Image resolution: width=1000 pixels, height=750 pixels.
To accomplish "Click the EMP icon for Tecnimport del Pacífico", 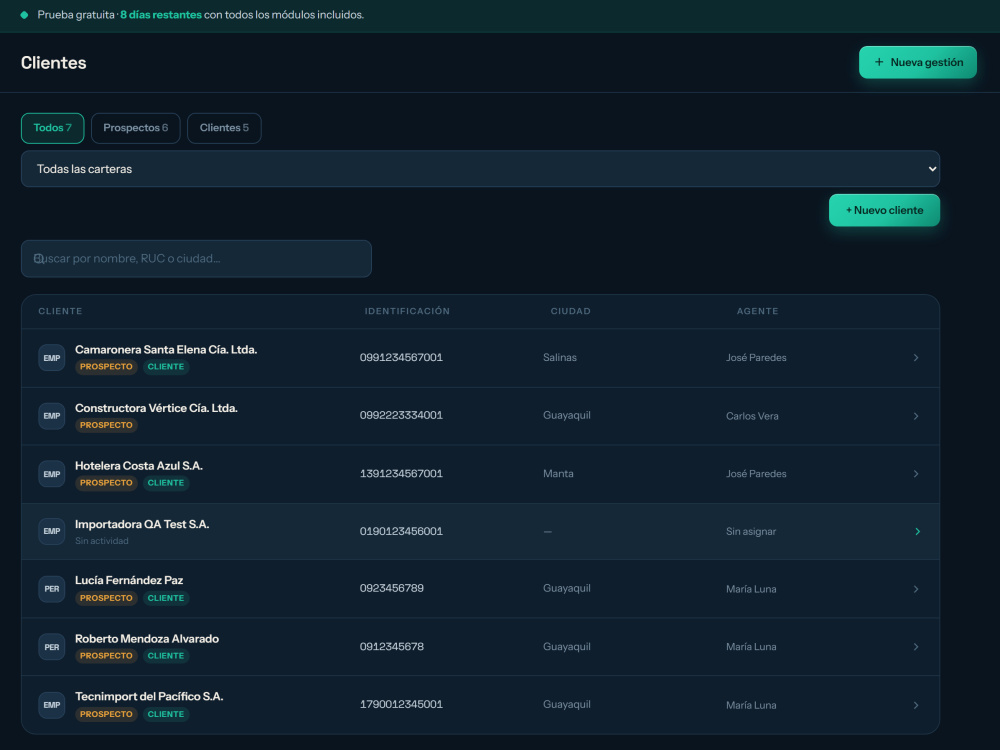I will click(x=52, y=705).
